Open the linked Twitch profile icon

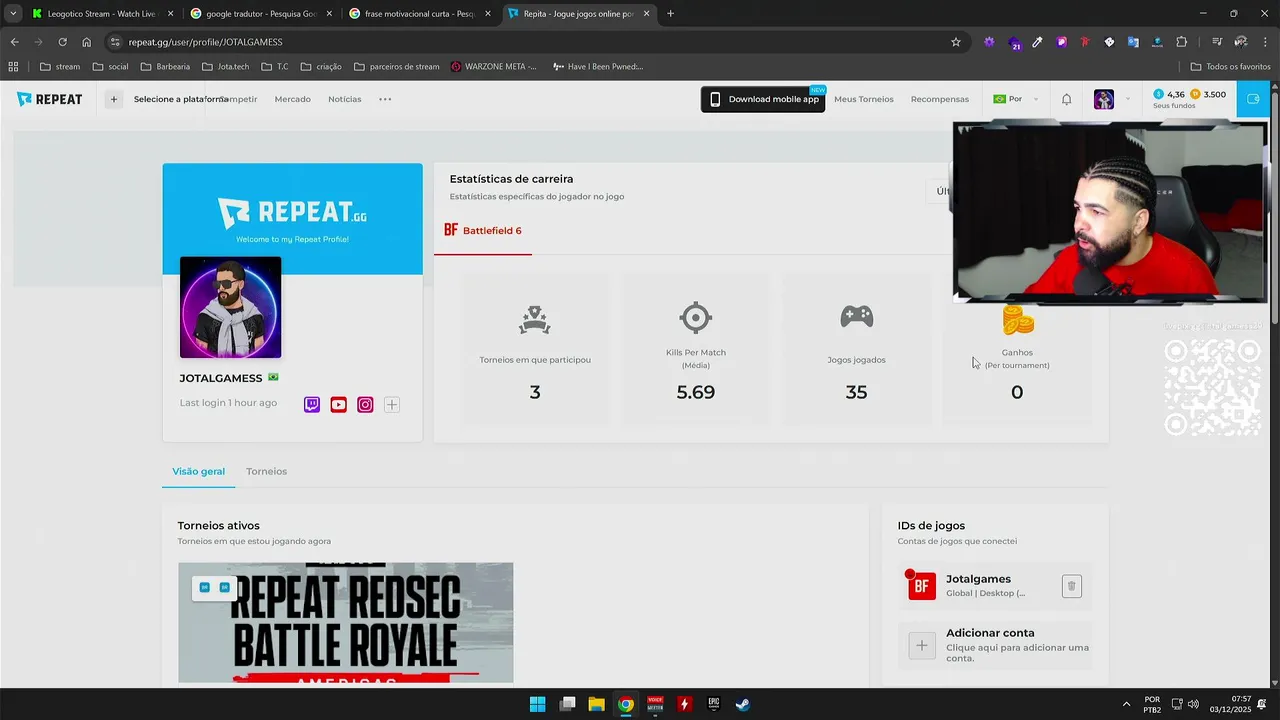coord(312,405)
